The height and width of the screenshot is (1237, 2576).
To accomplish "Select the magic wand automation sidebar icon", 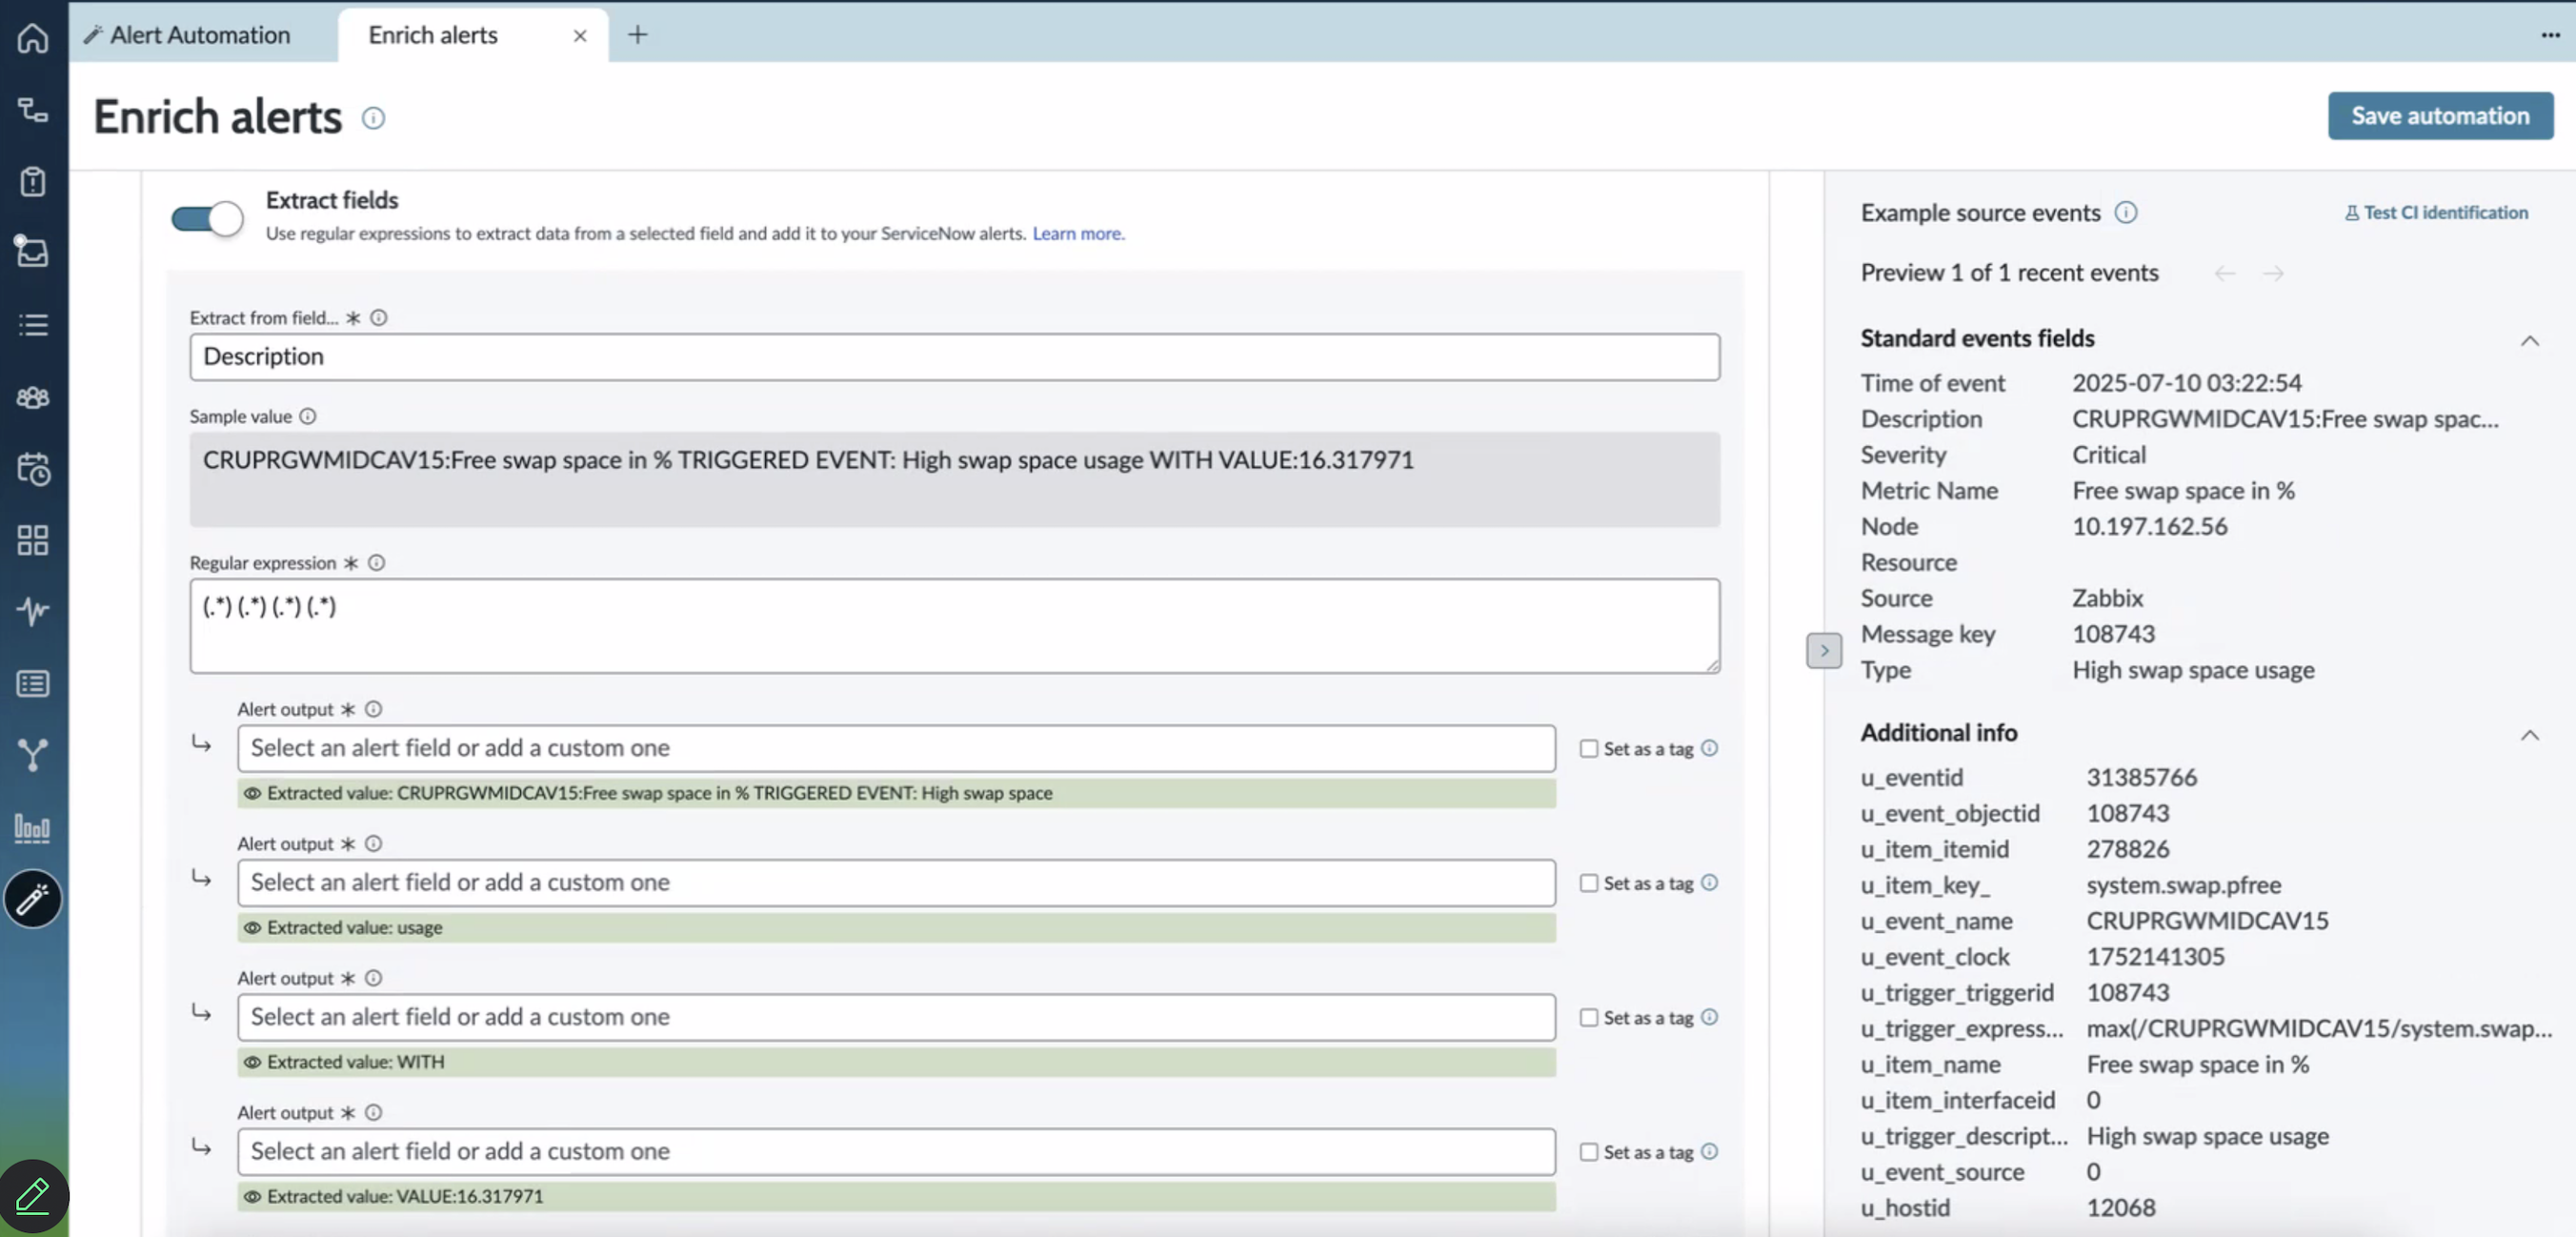I will tap(33, 898).
